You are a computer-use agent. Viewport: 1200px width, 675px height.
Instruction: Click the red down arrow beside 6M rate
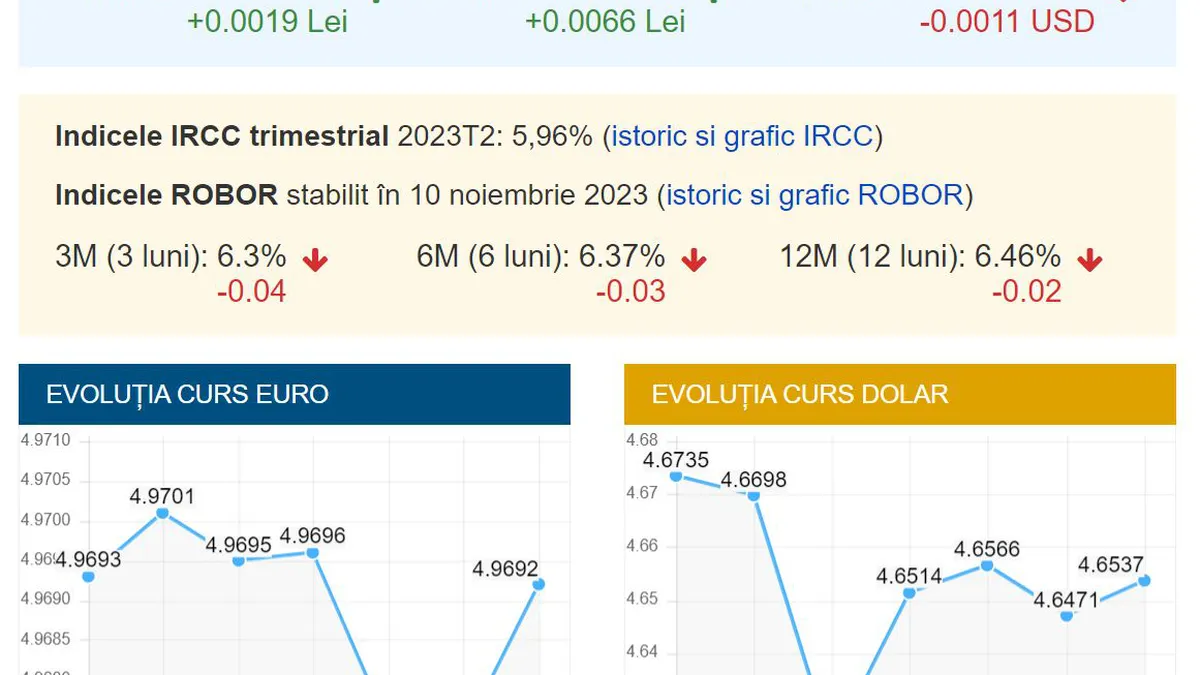(692, 259)
